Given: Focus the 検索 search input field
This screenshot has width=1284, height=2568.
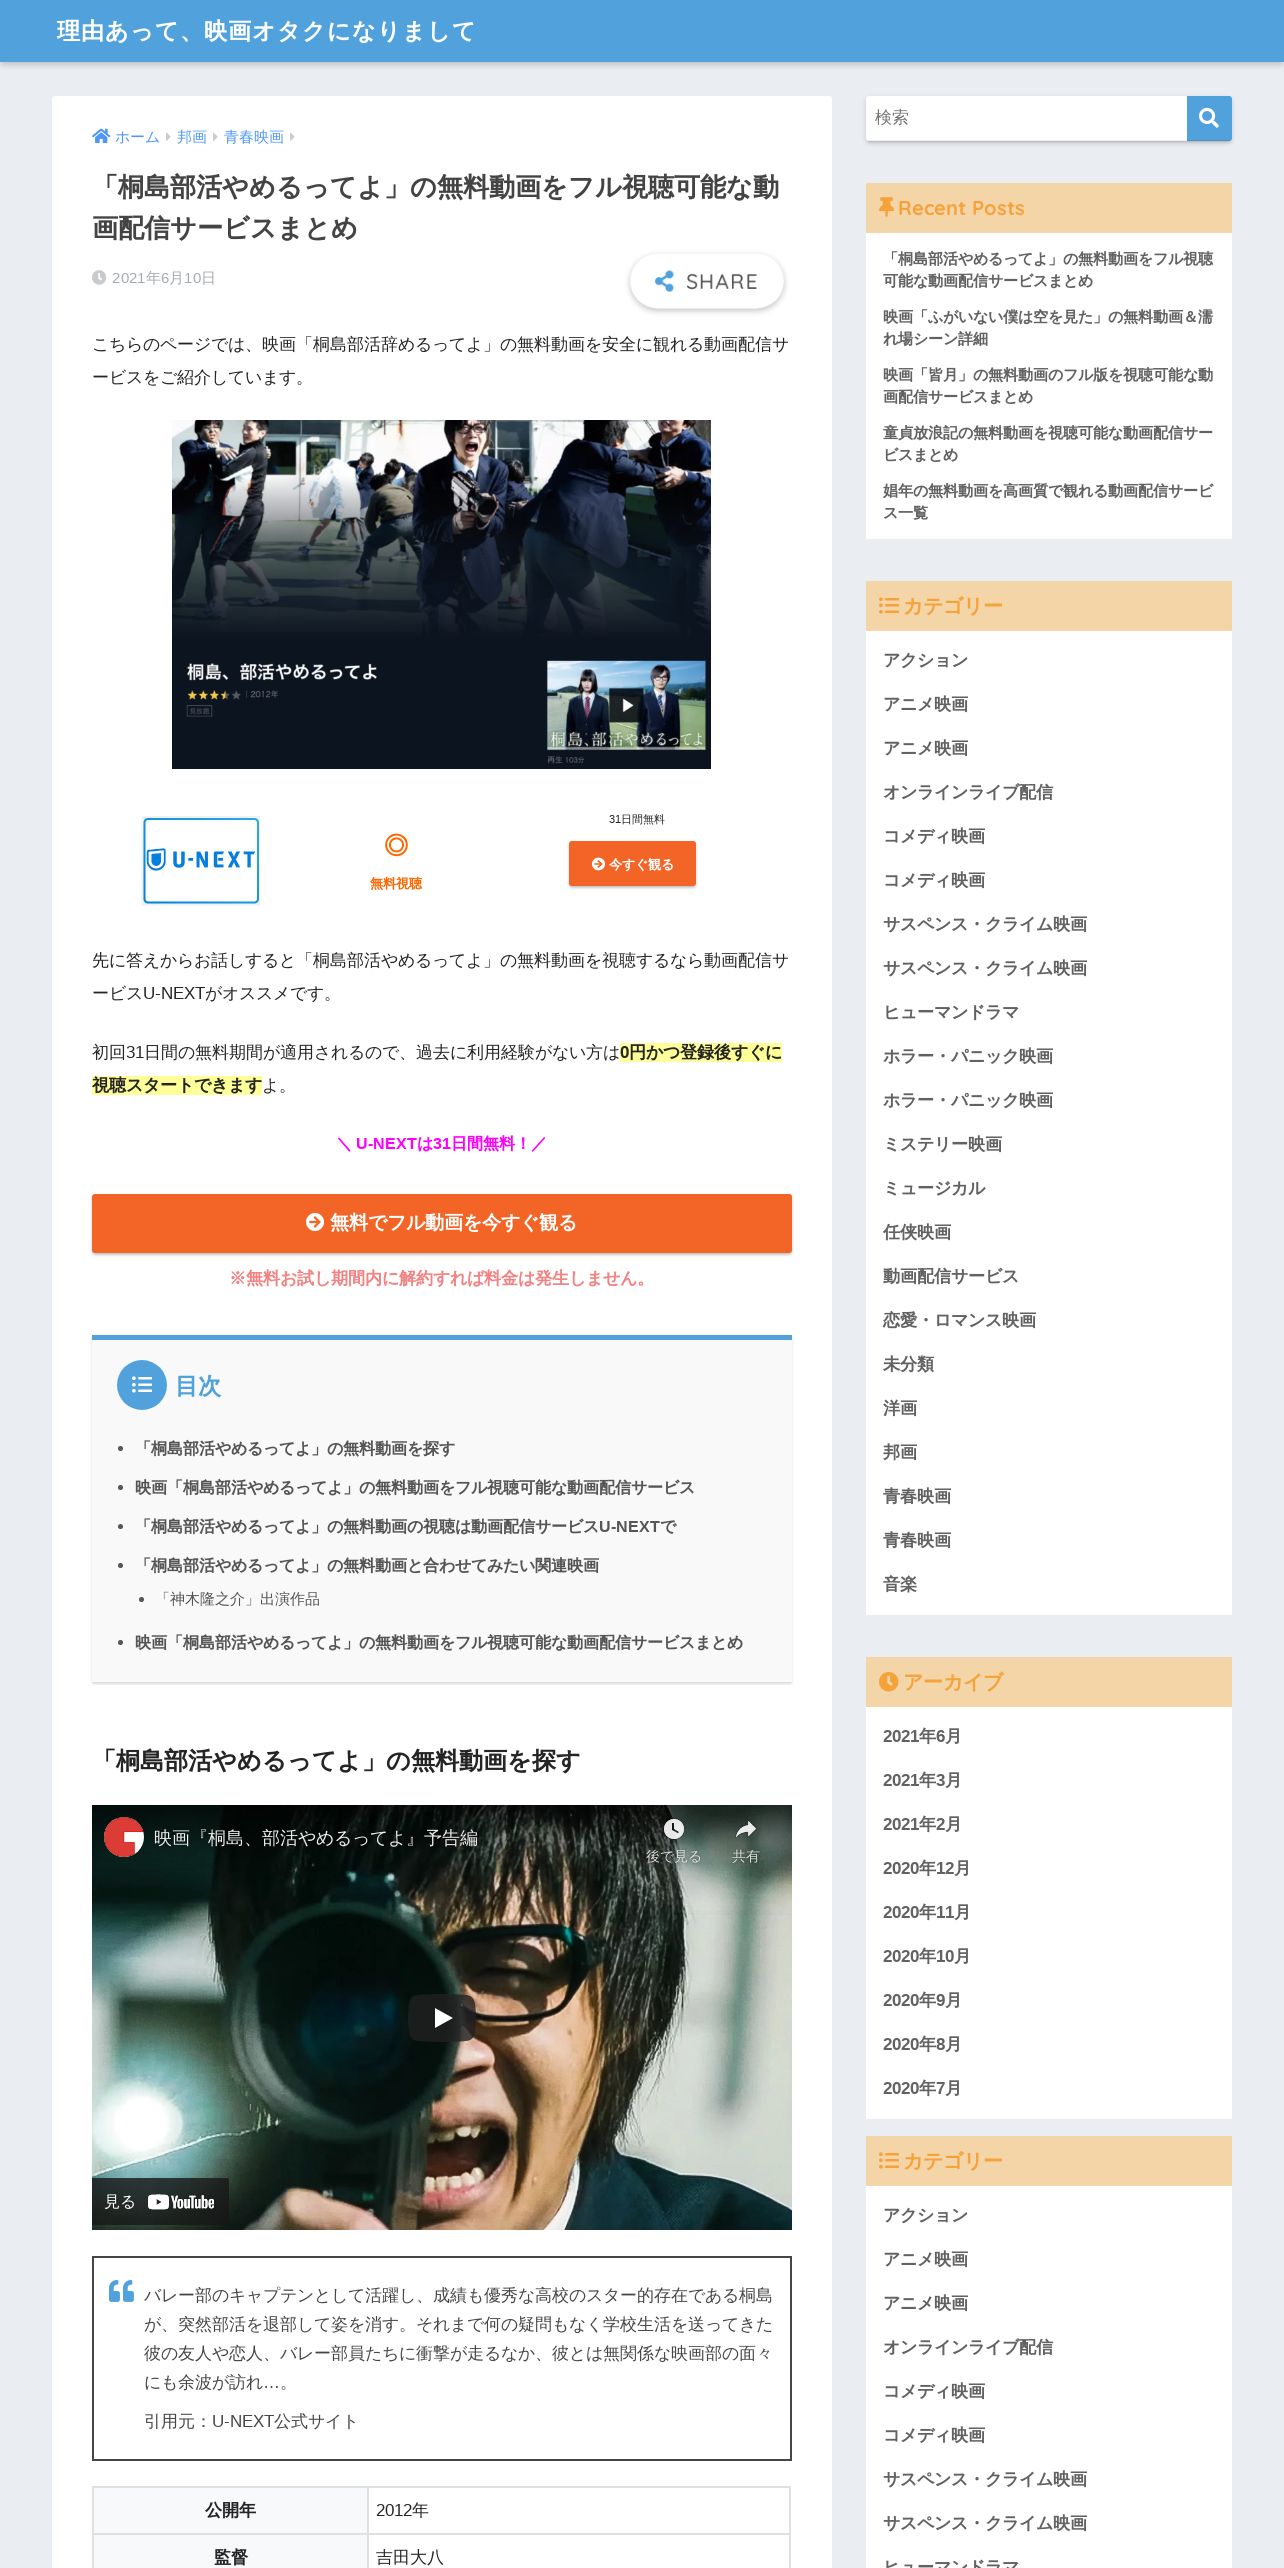Looking at the screenshot, I should click(1026, 118).
